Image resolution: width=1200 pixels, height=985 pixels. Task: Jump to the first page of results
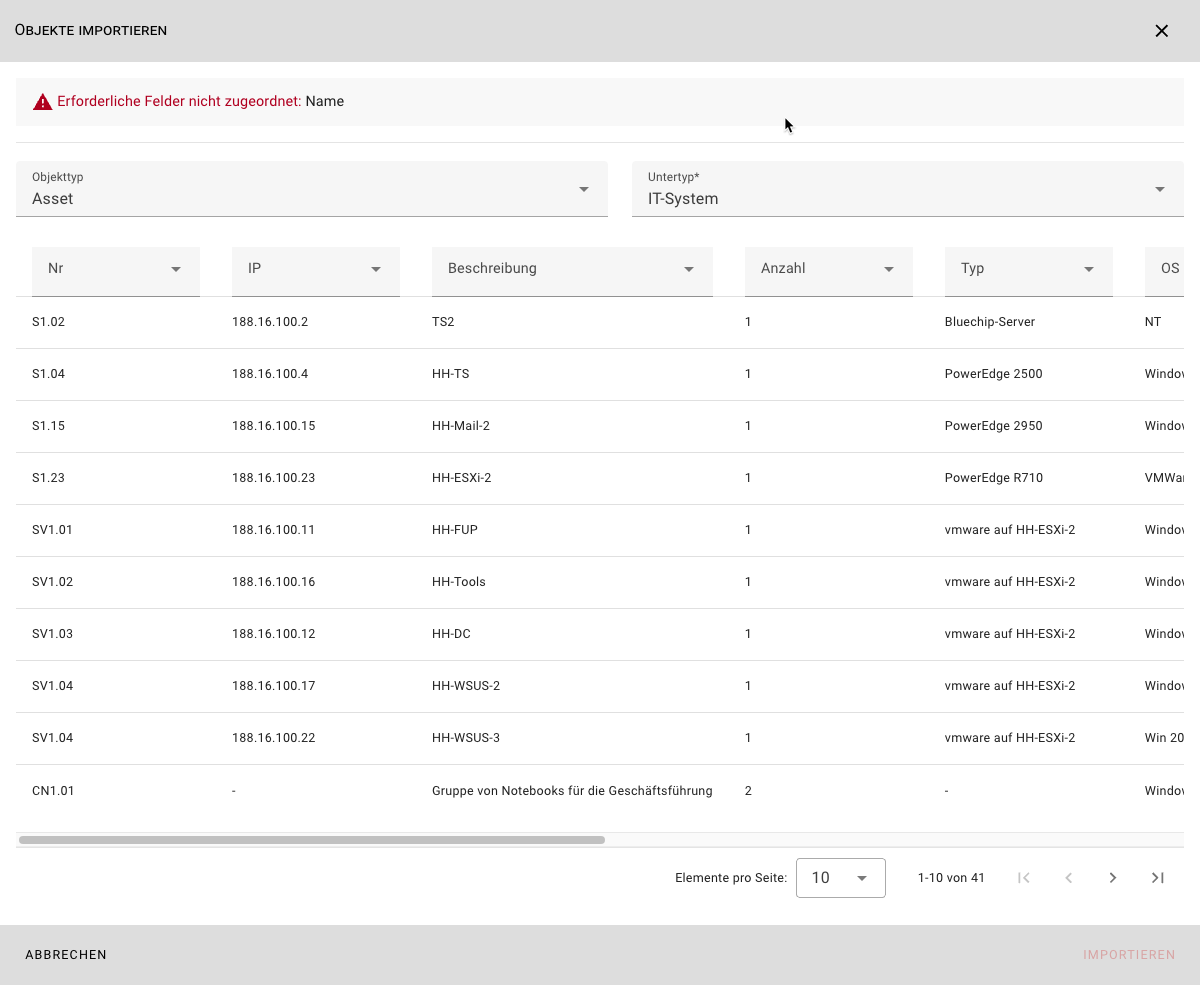pyautogui.click(x=1023, y=878)
